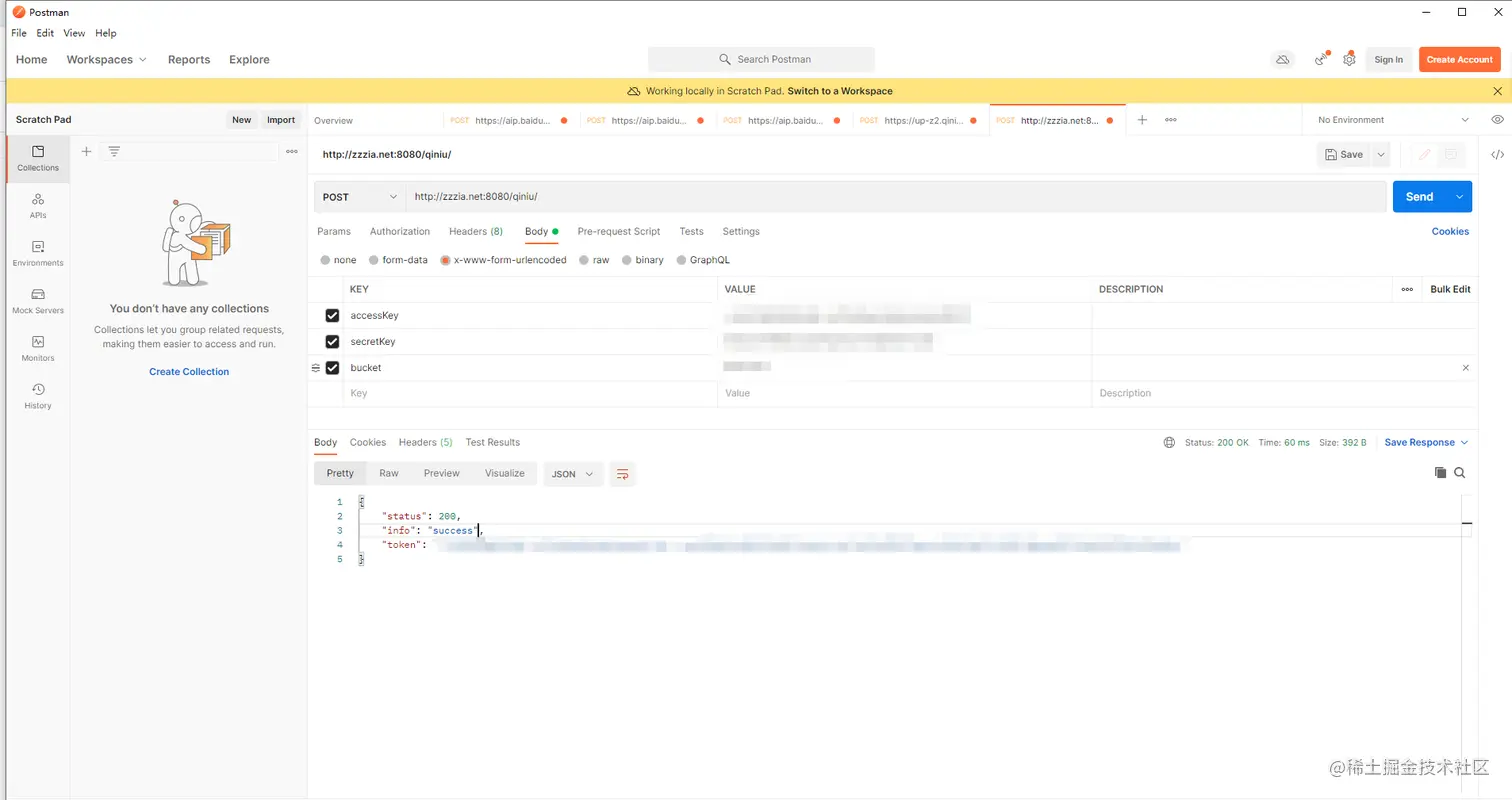Open the Help menu
Image resolution: width=1512 pixels, height=800 pixels.
click(x=106, y=33)
